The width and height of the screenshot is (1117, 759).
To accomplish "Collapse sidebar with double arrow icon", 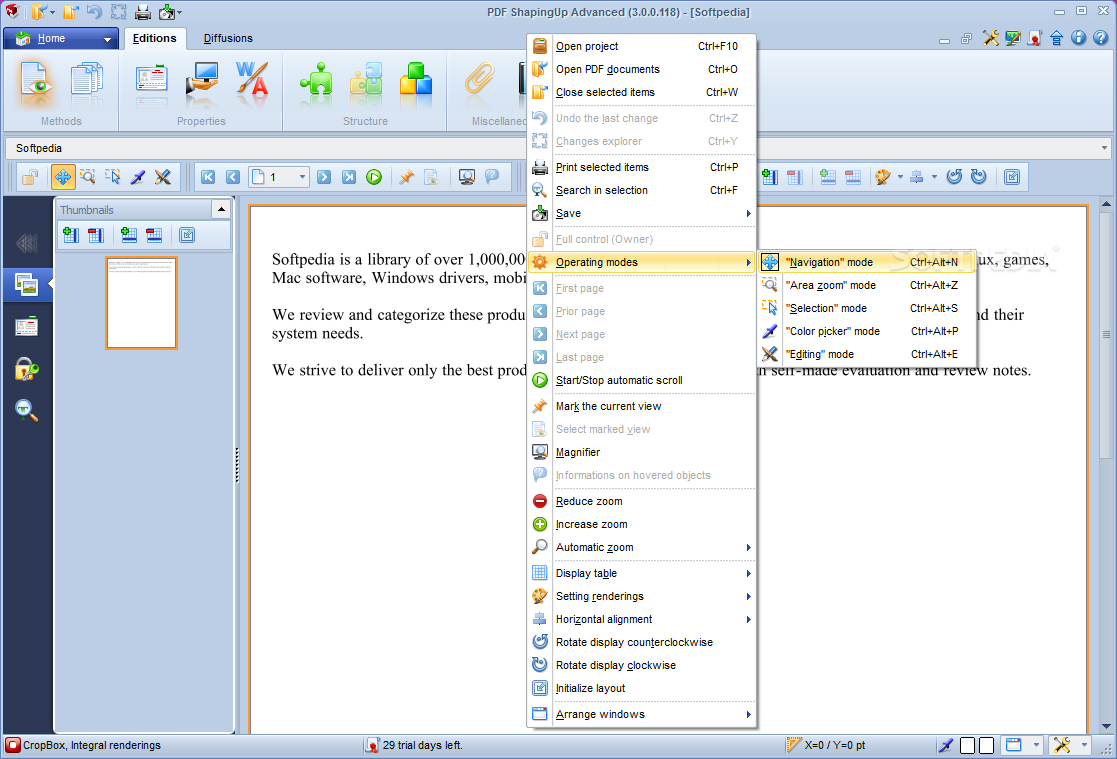I will (26, 244).
